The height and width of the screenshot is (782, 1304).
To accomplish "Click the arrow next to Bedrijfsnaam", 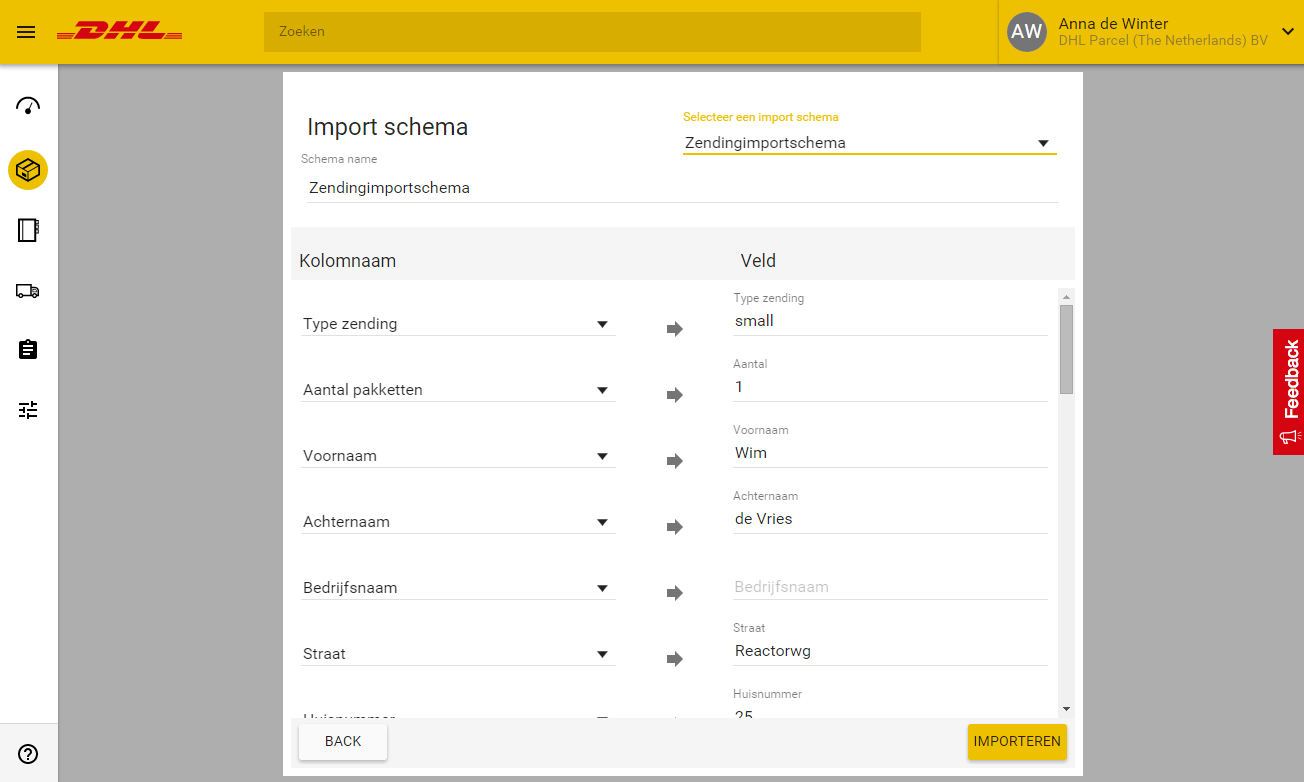I will pyautogui.click(x=675, y=593).
